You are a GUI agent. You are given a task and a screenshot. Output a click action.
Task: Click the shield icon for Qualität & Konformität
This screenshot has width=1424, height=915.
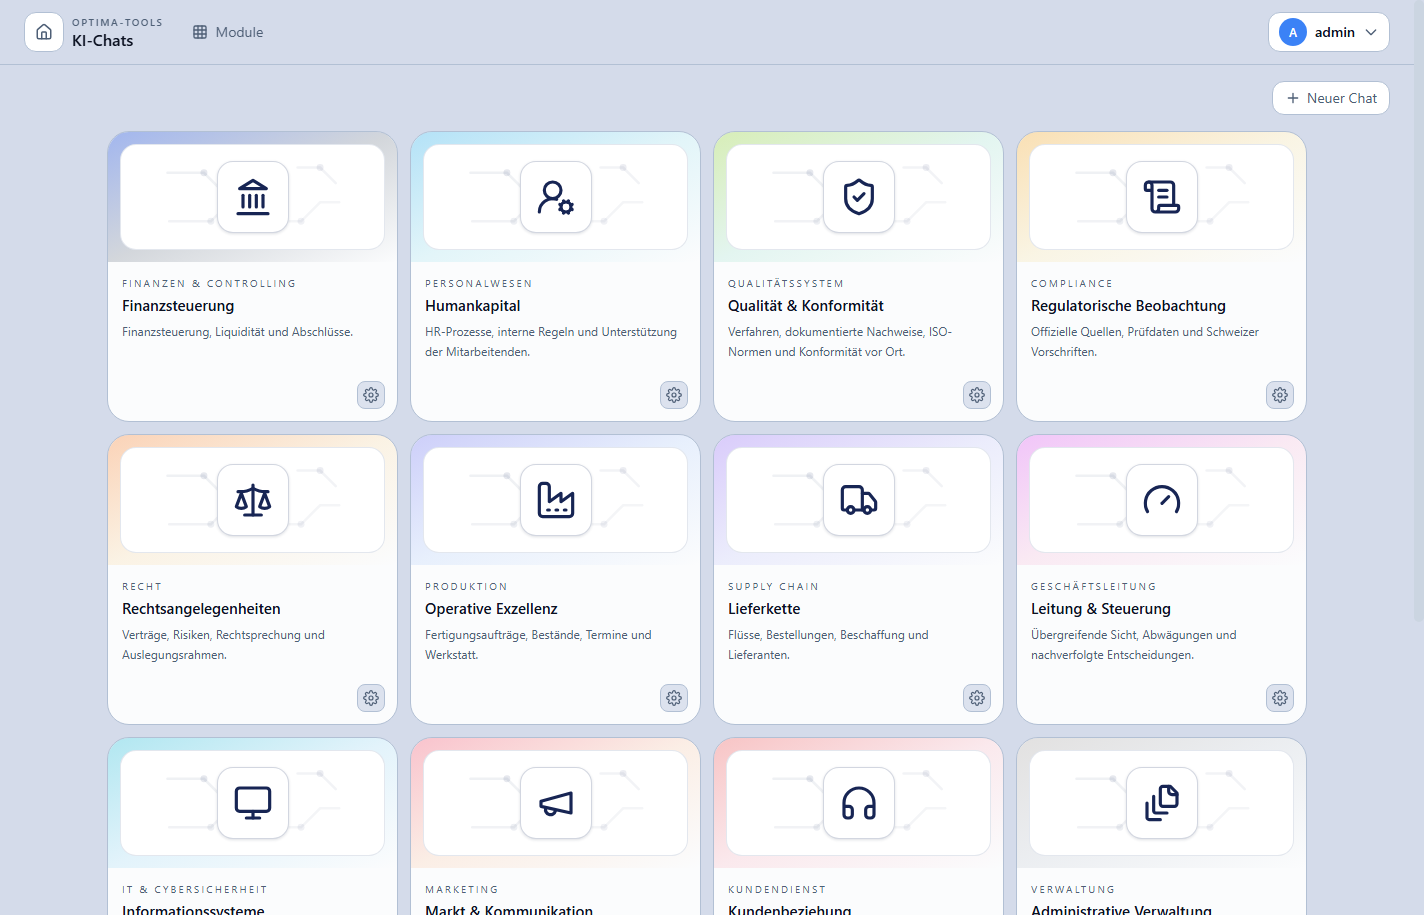(859, 197)
